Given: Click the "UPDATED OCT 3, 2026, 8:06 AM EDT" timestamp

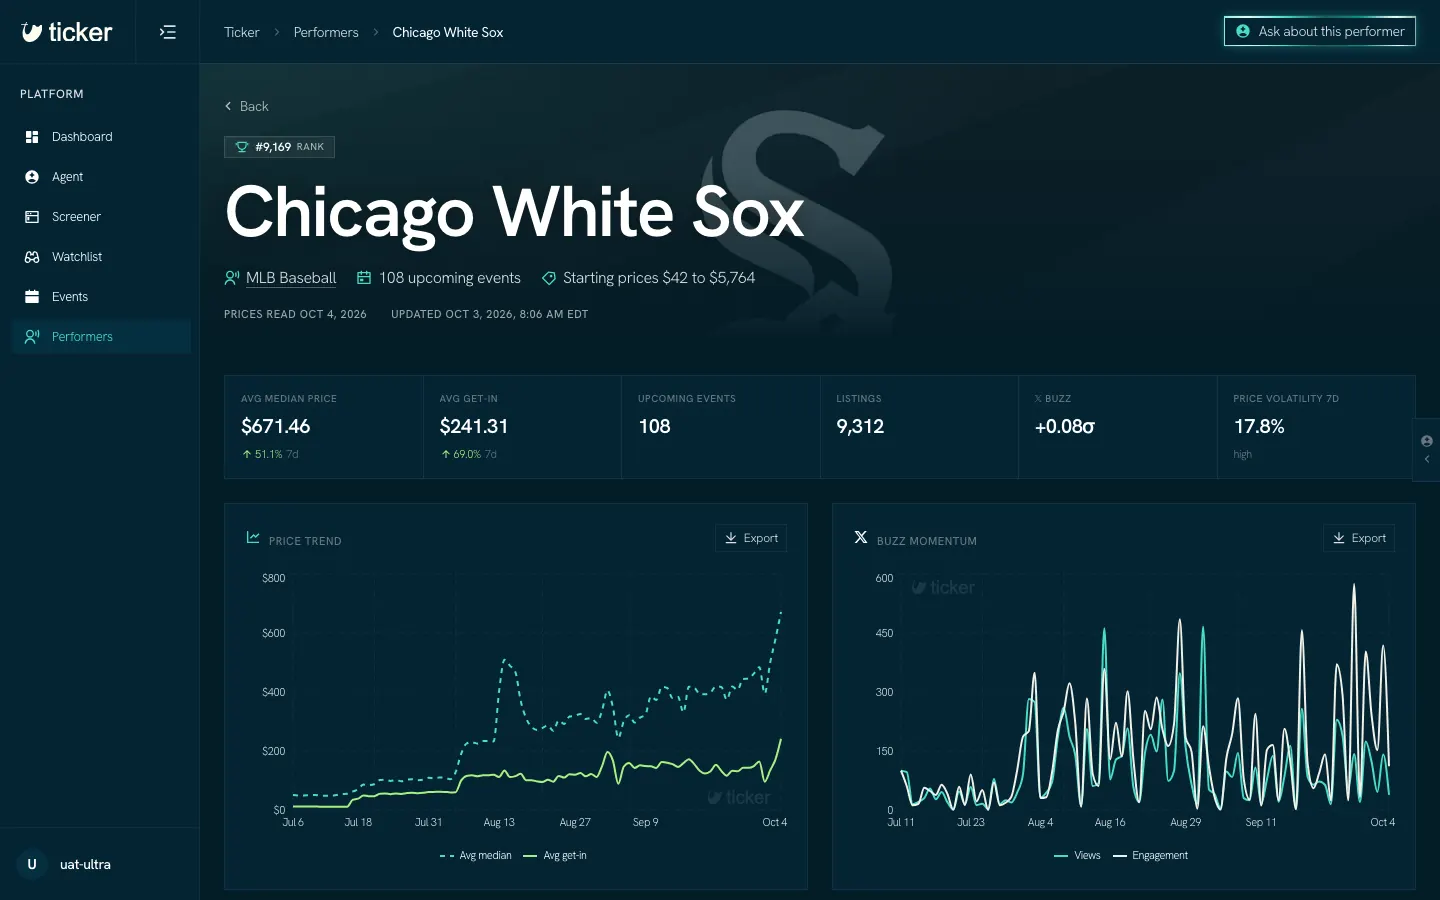Looking at the screenshot, I should click(x=490, y=314).
